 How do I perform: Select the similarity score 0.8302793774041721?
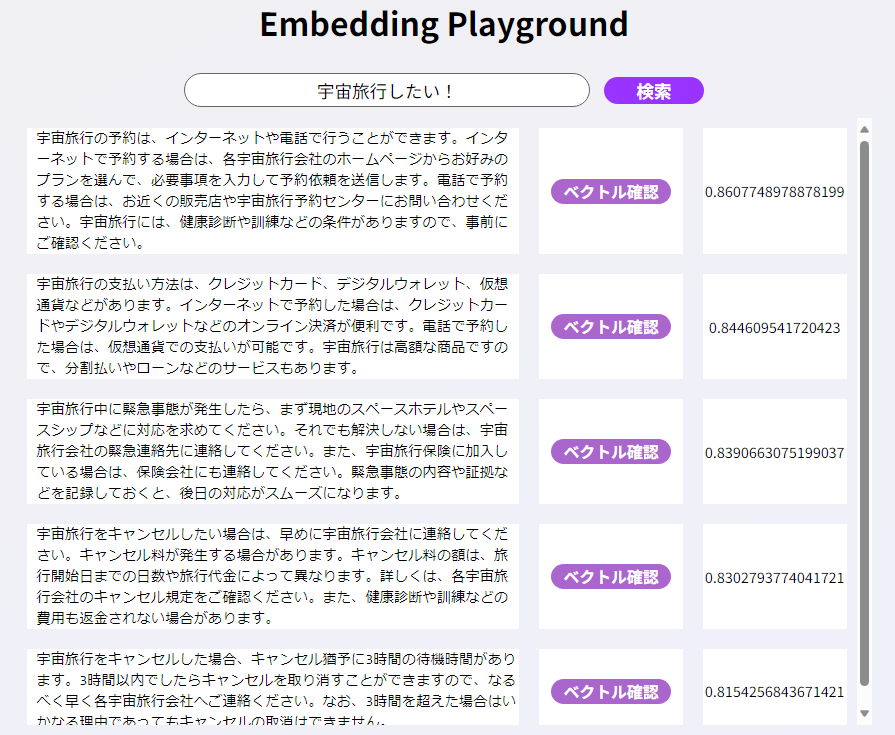[772, 577]
